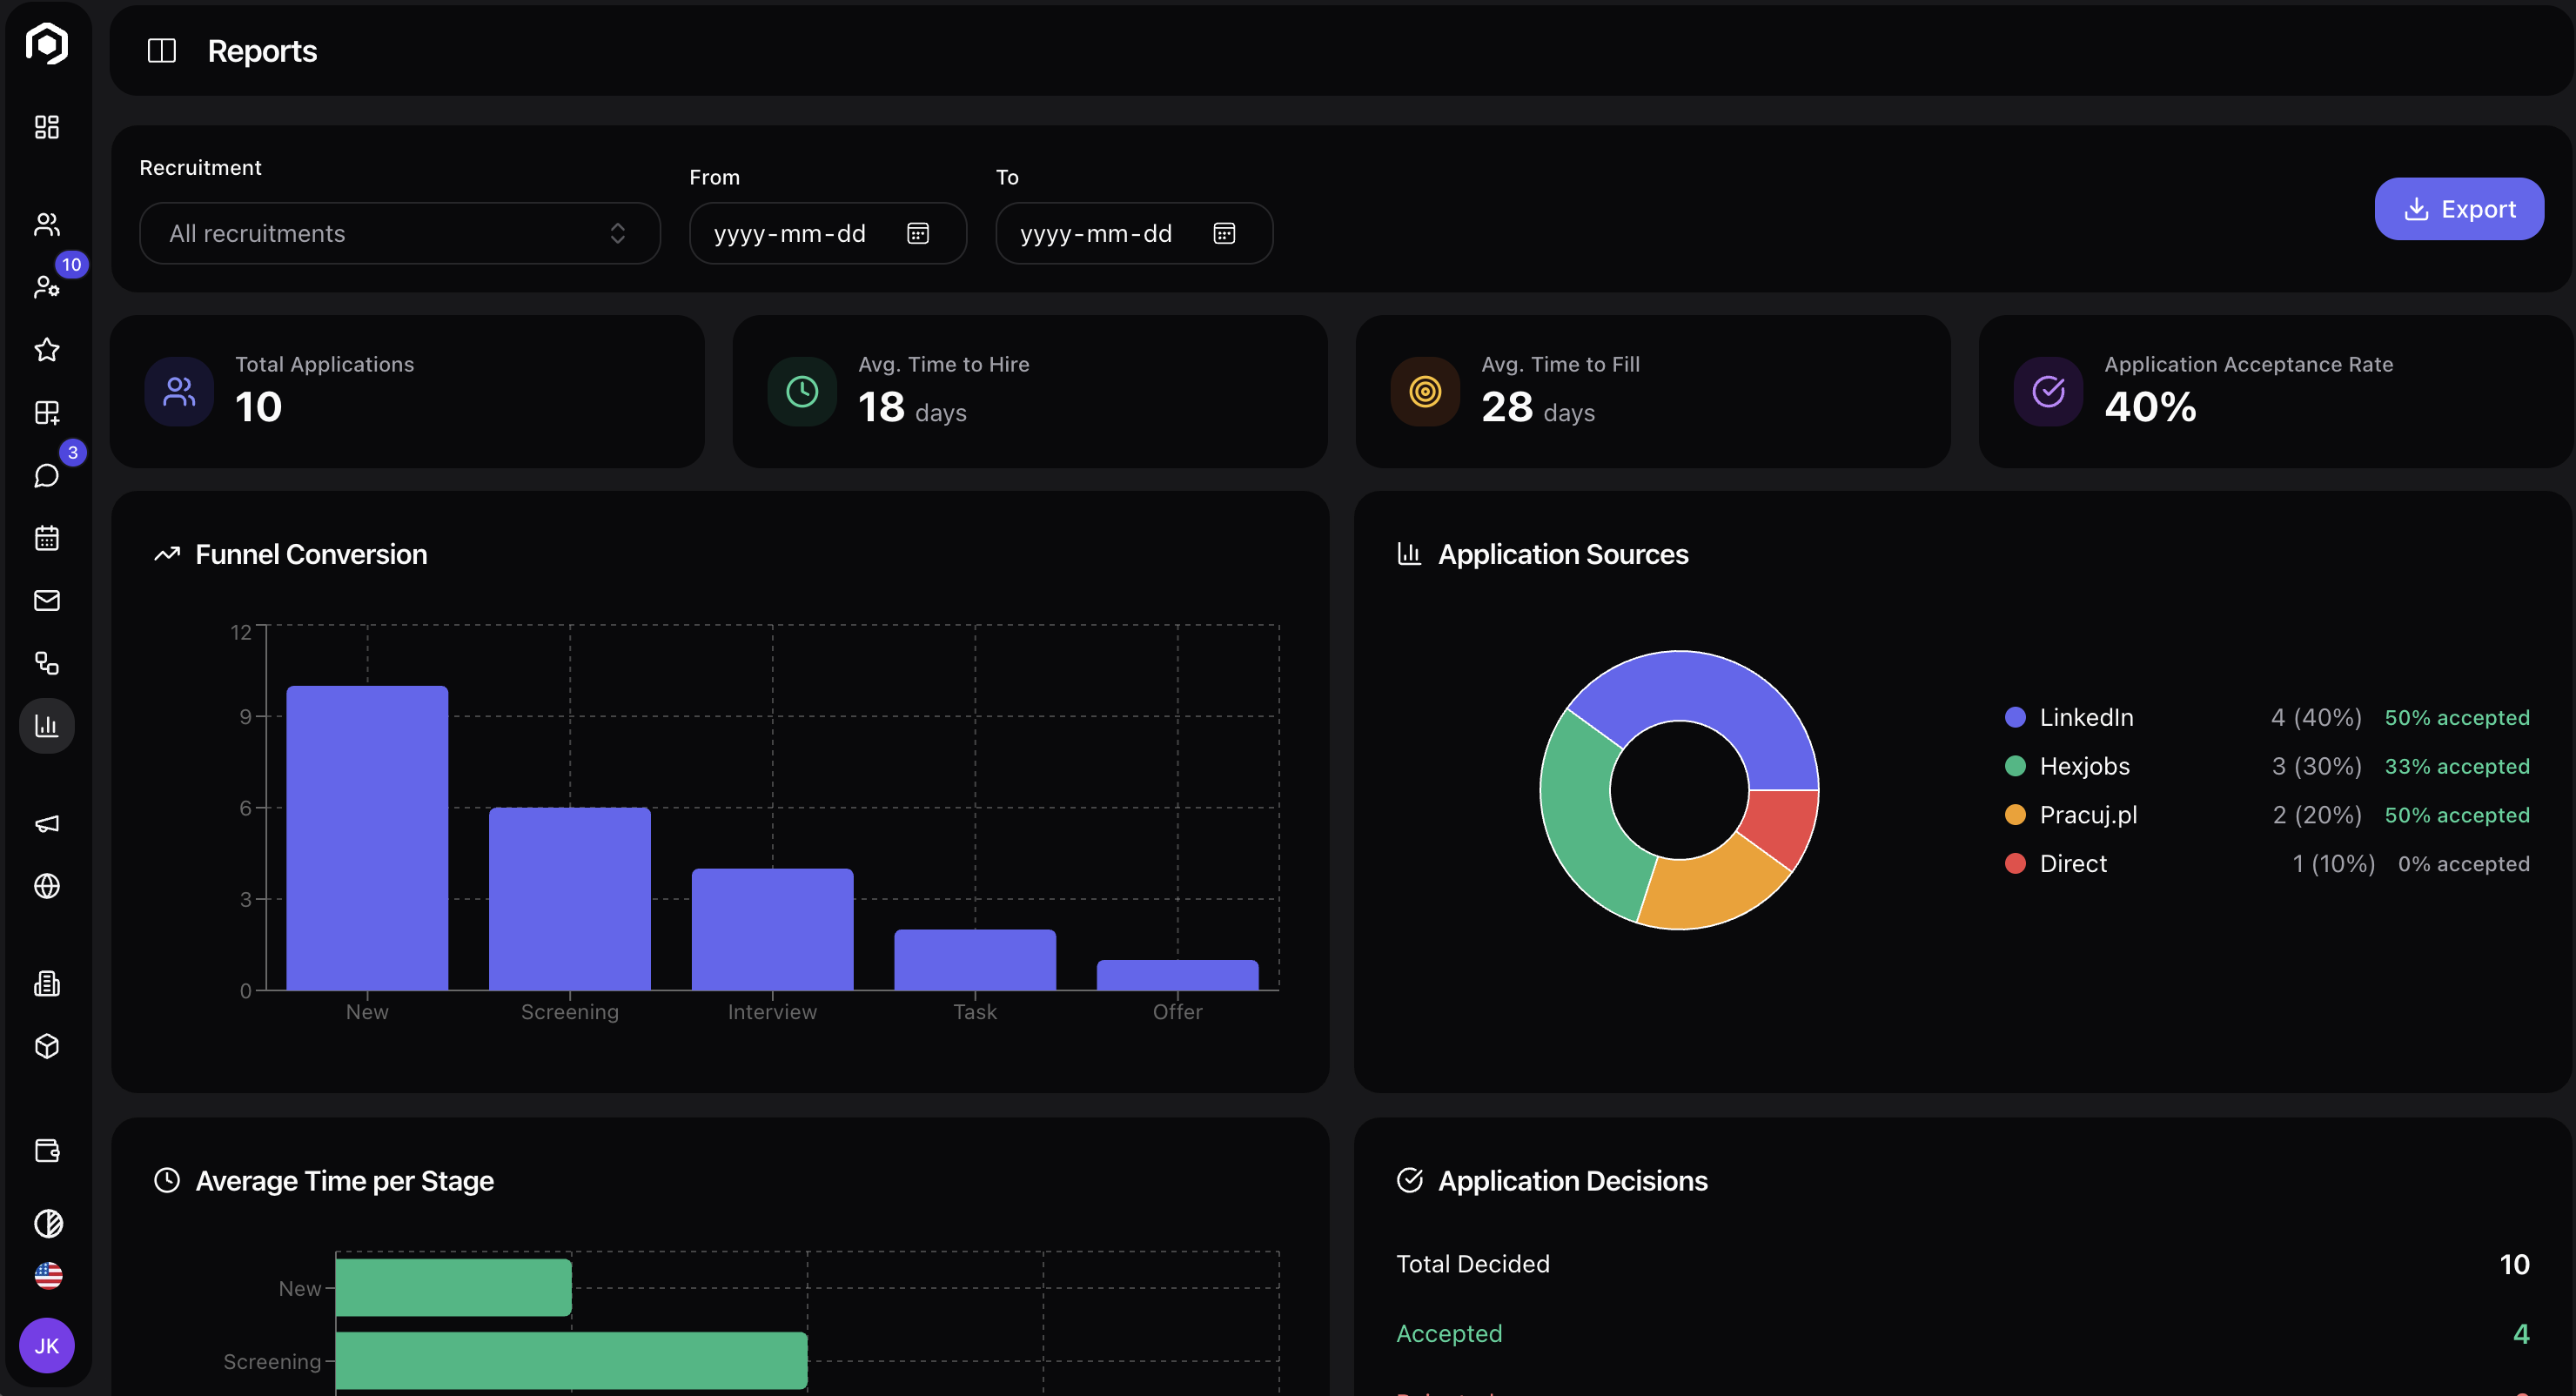Open the Chat panel showing 3 notifications
The image size is (2576, 1396).
click(46, 475)
